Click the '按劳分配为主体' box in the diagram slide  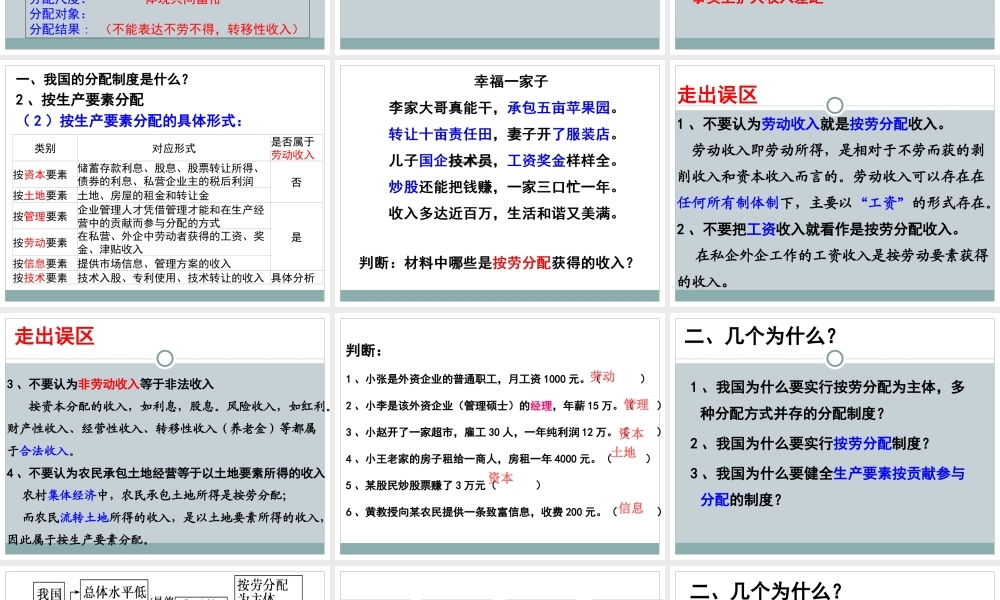coord(268,588)
